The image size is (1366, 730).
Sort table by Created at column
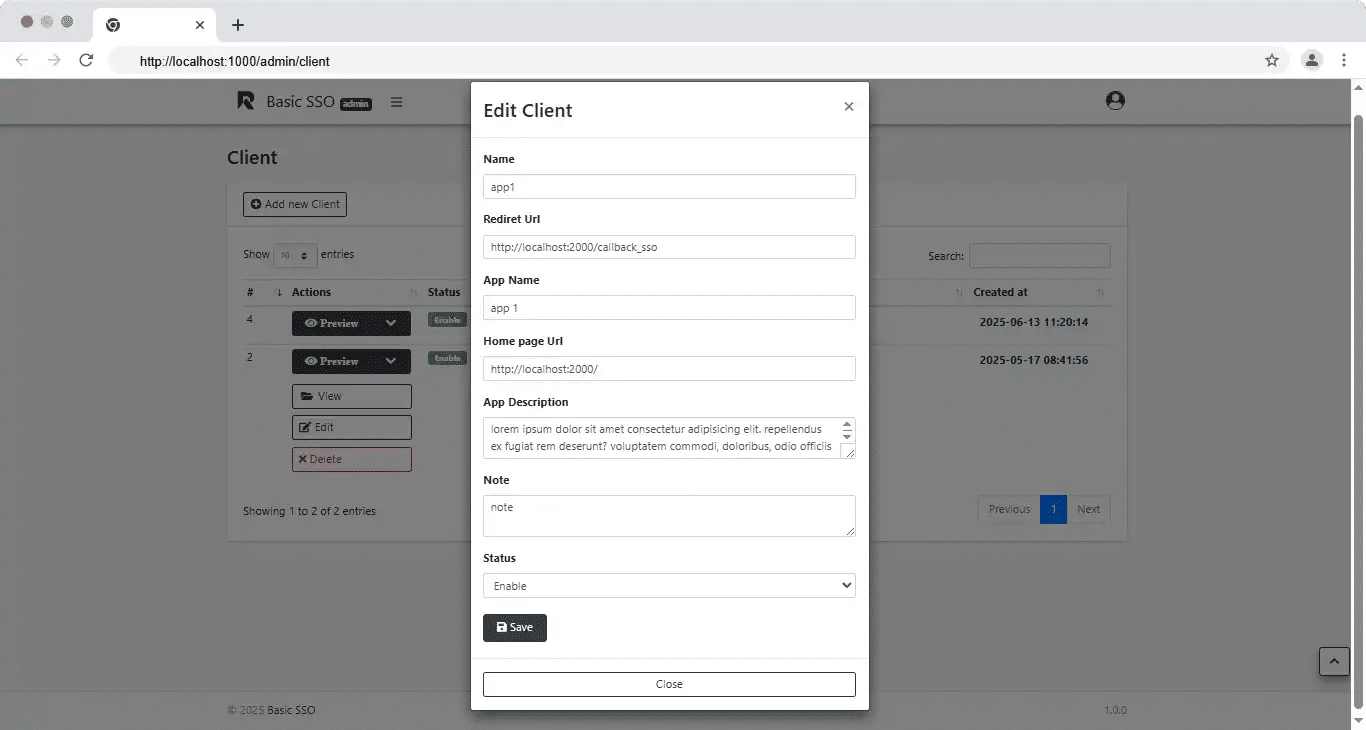click(x=1039, y=292)
